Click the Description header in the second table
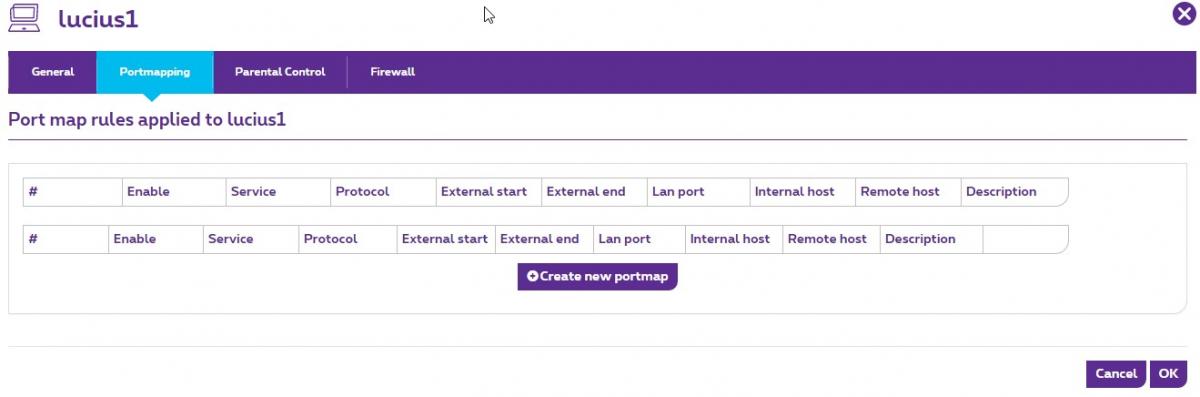The image size is (1200, 397). [920, 239]
